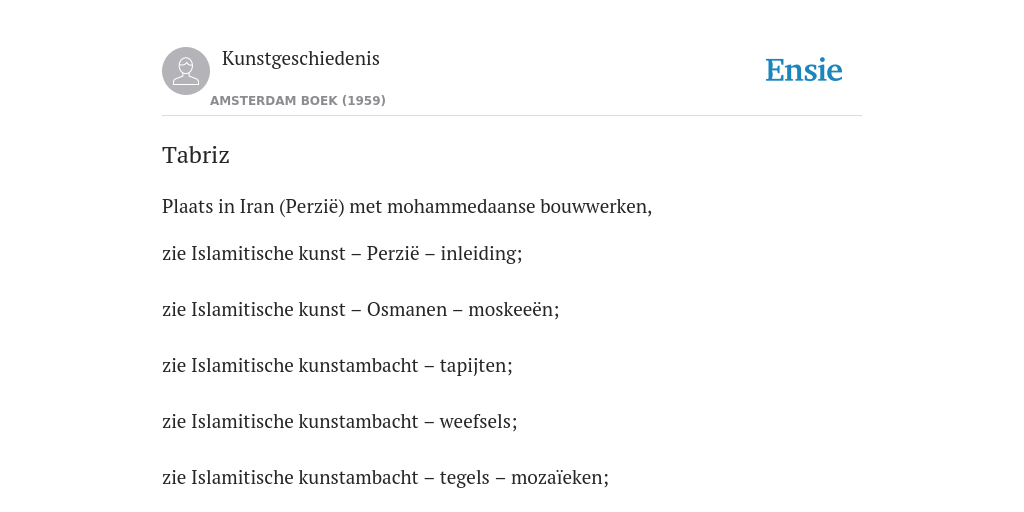
Task: Open the Kunstgeschiedenis source title
Action: 300,59
